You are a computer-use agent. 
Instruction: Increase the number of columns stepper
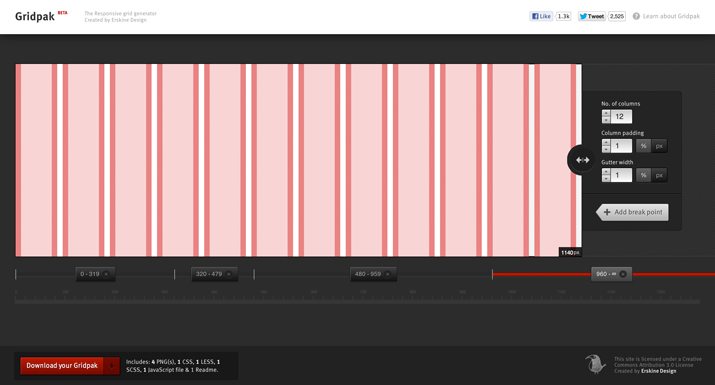[606, 113]
